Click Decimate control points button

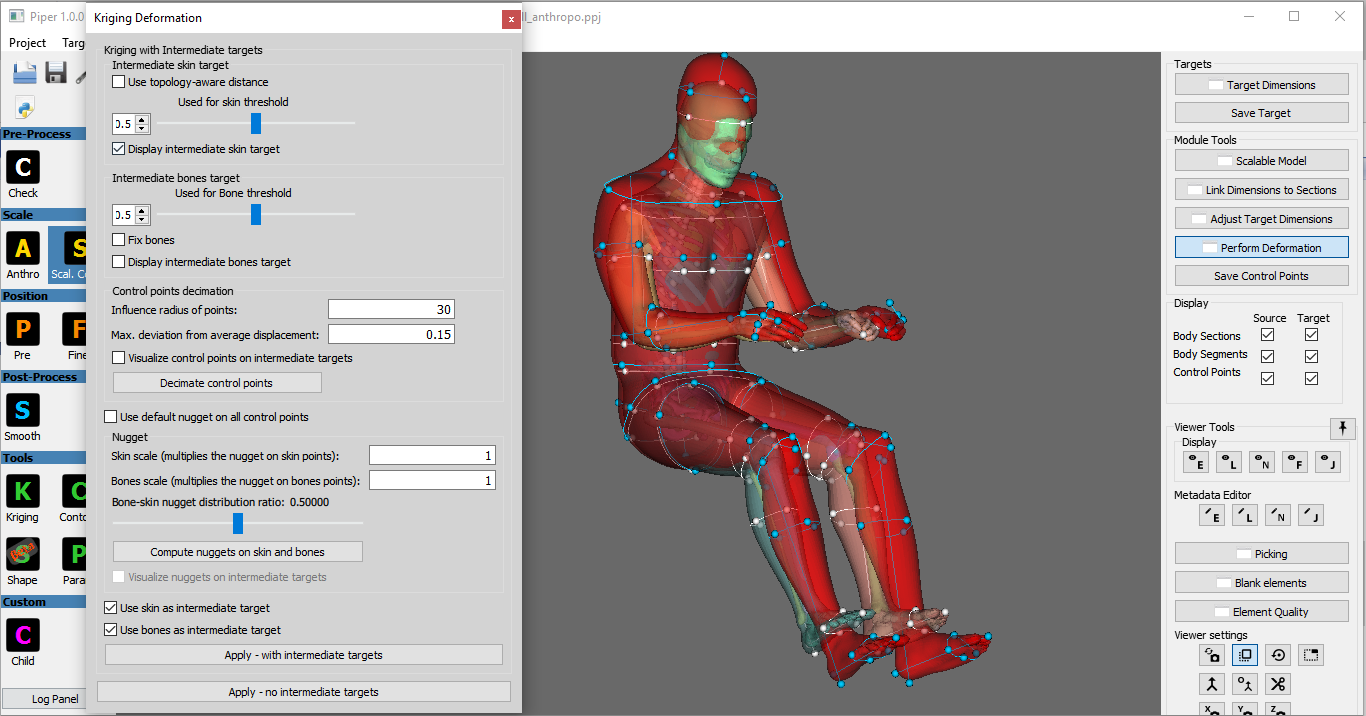[217, 383]
